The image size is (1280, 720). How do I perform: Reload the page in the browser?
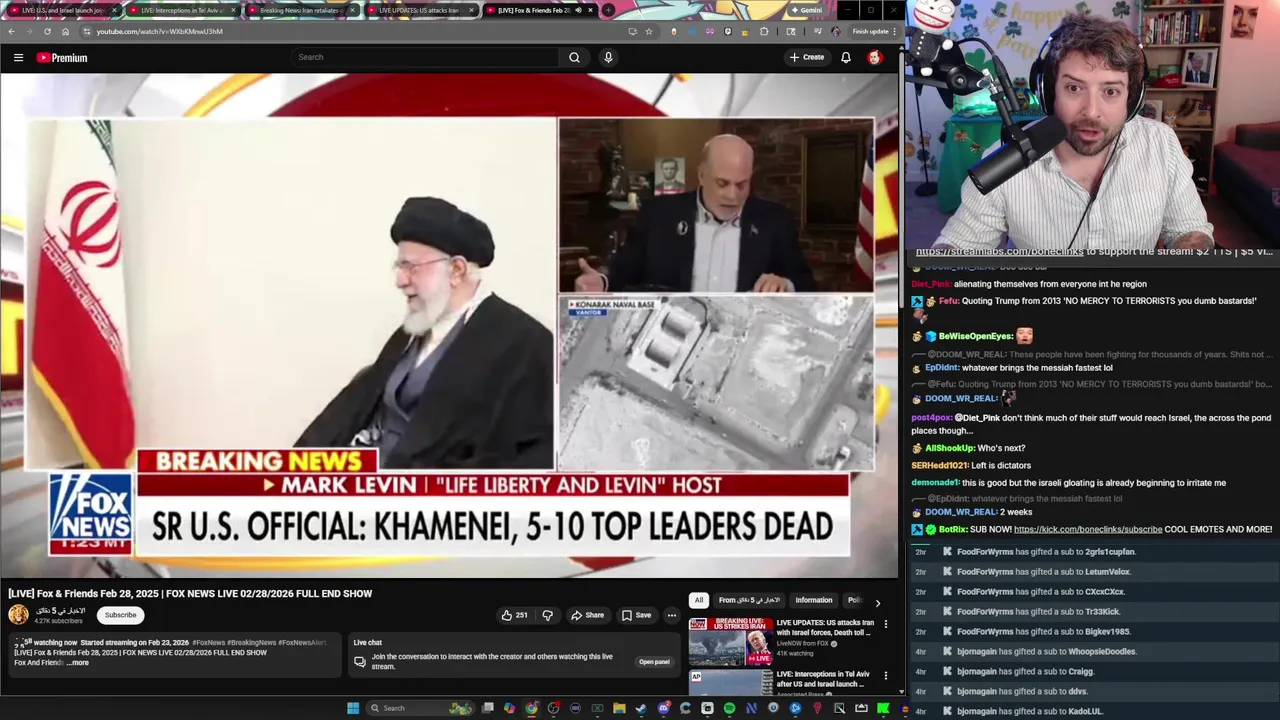pos(46,31)
